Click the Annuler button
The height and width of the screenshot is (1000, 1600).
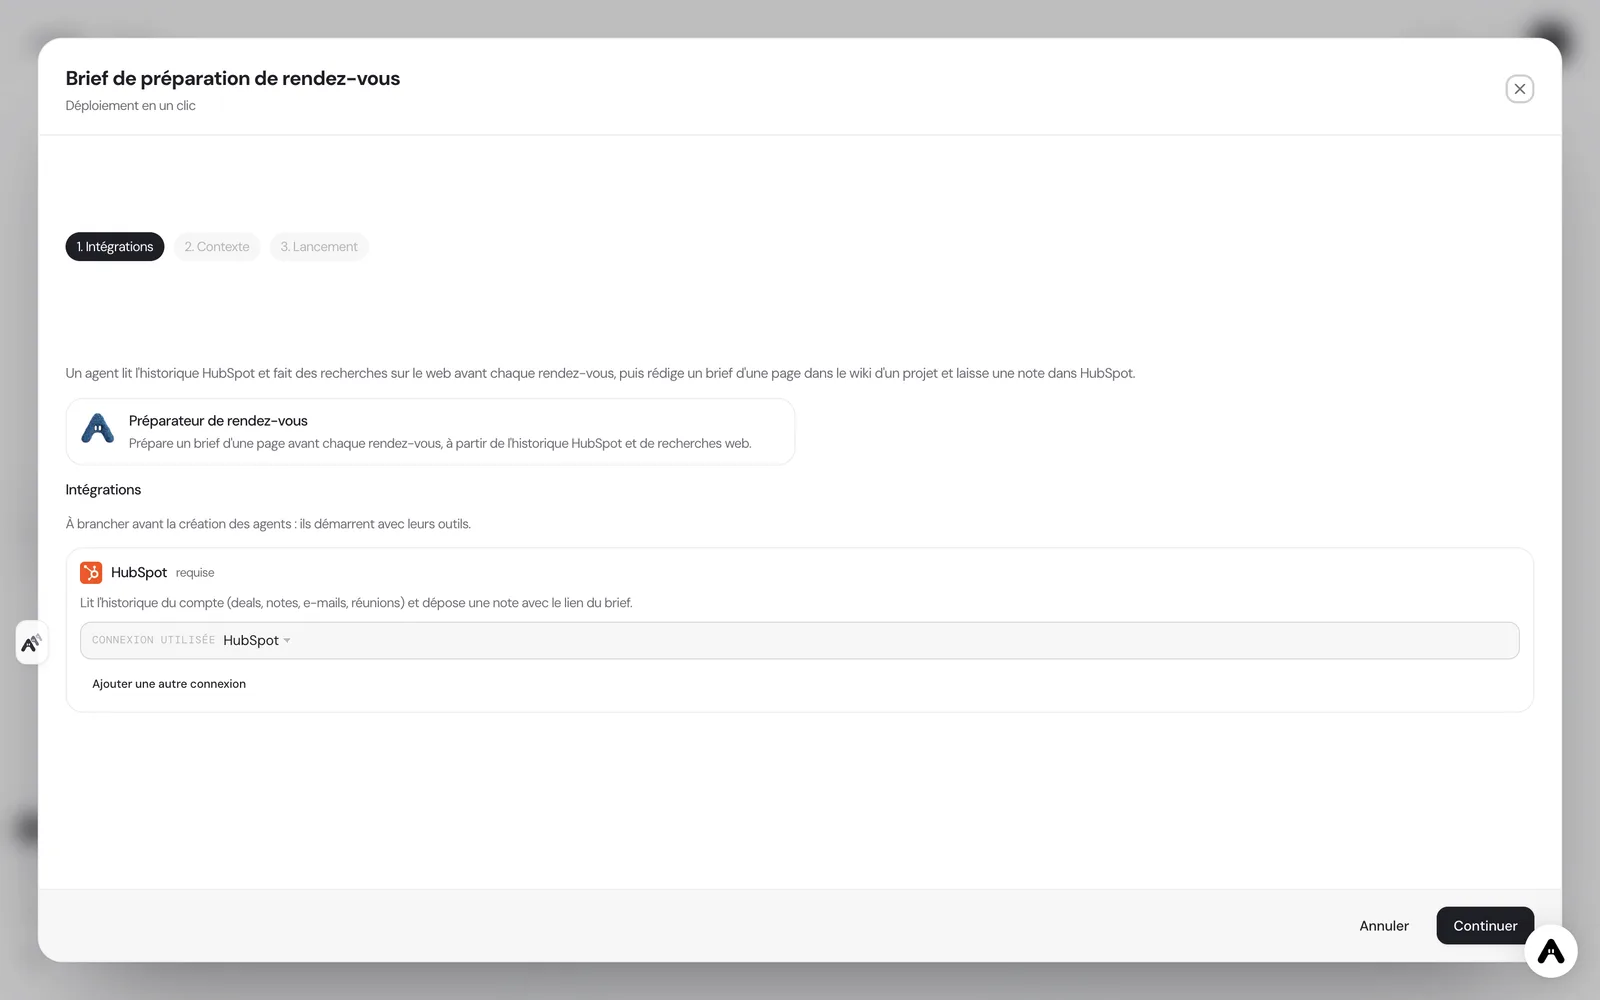coord(1384,926)
